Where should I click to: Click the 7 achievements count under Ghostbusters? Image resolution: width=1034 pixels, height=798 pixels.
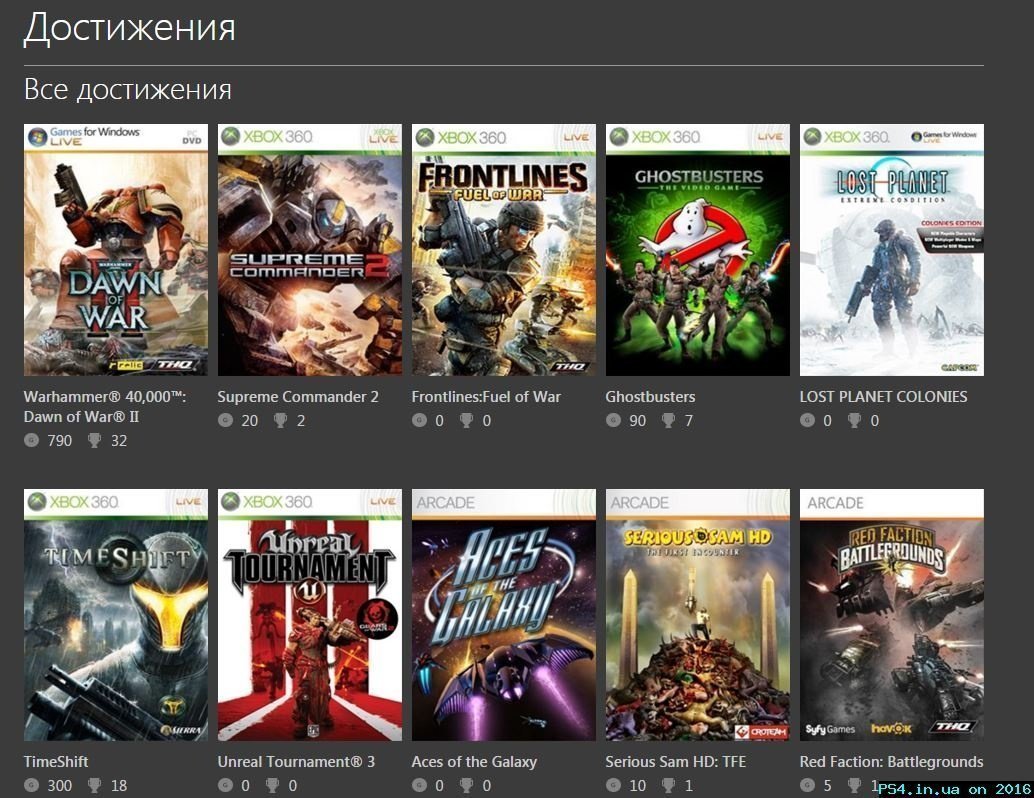pyautogui.click(x=688, y=420)
